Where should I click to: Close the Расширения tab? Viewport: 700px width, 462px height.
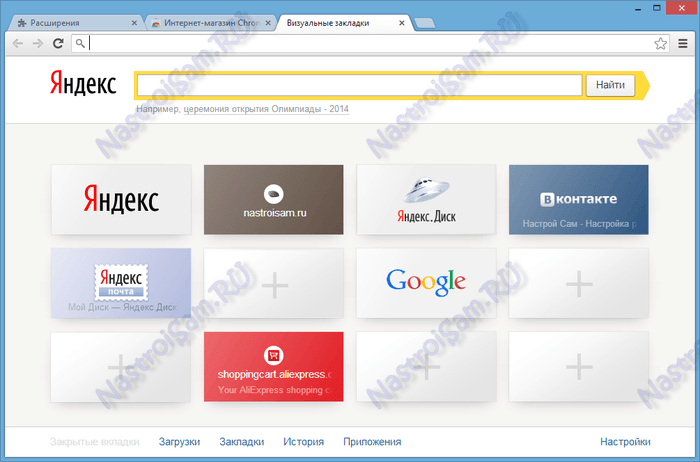point(134,23)
